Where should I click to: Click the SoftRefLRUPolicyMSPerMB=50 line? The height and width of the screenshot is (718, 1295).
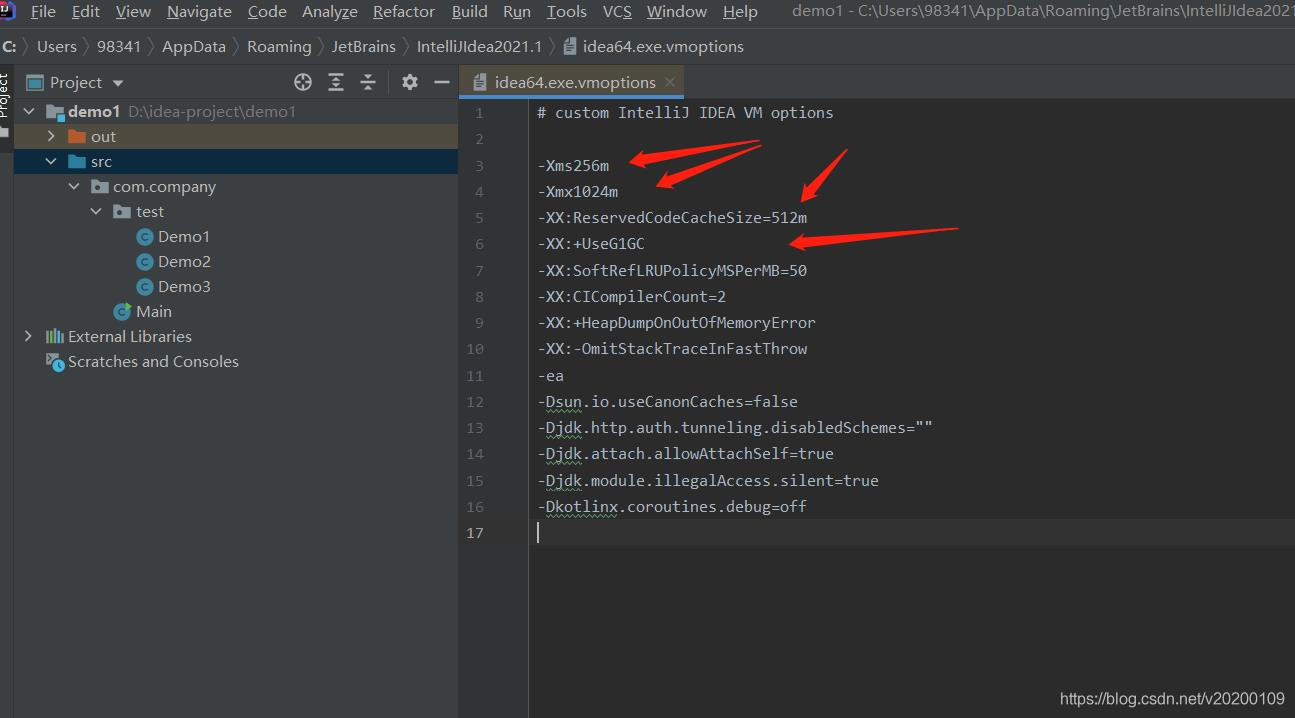(672, 271)
